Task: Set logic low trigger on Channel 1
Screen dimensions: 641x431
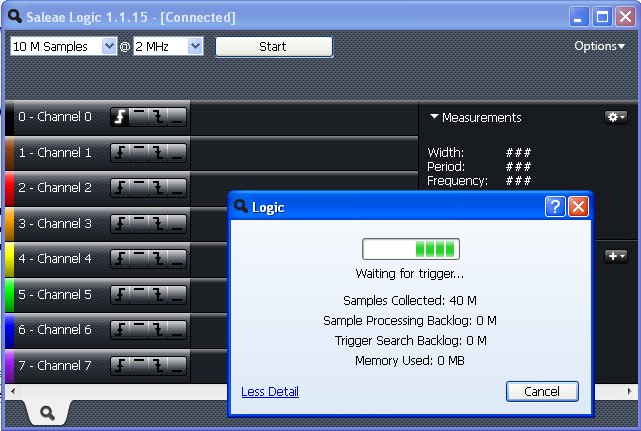Action: [177, 153]
